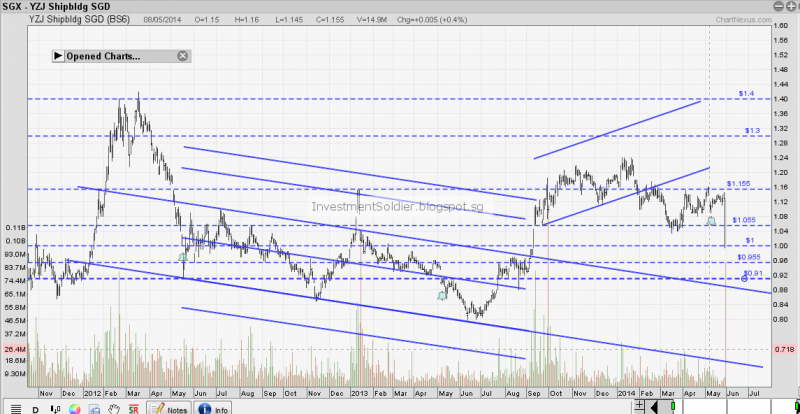The image size is (800, 414).
Task: Click the red 0.718 indicator value label
Action: [x=785, y=348]
